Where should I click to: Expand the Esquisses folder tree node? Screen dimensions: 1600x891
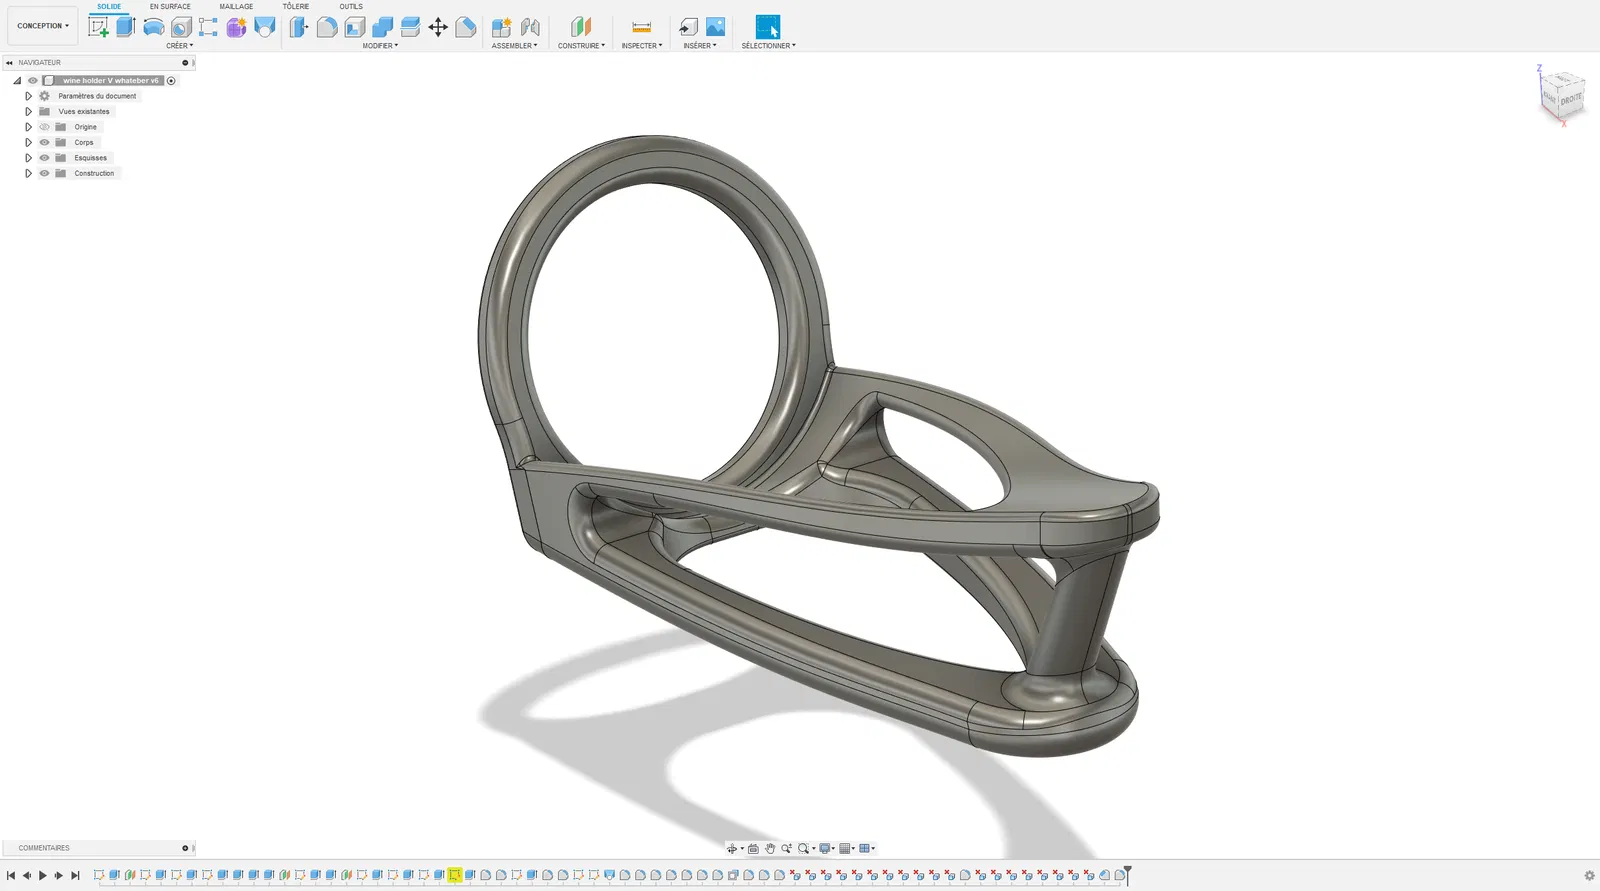pos(28,158)
